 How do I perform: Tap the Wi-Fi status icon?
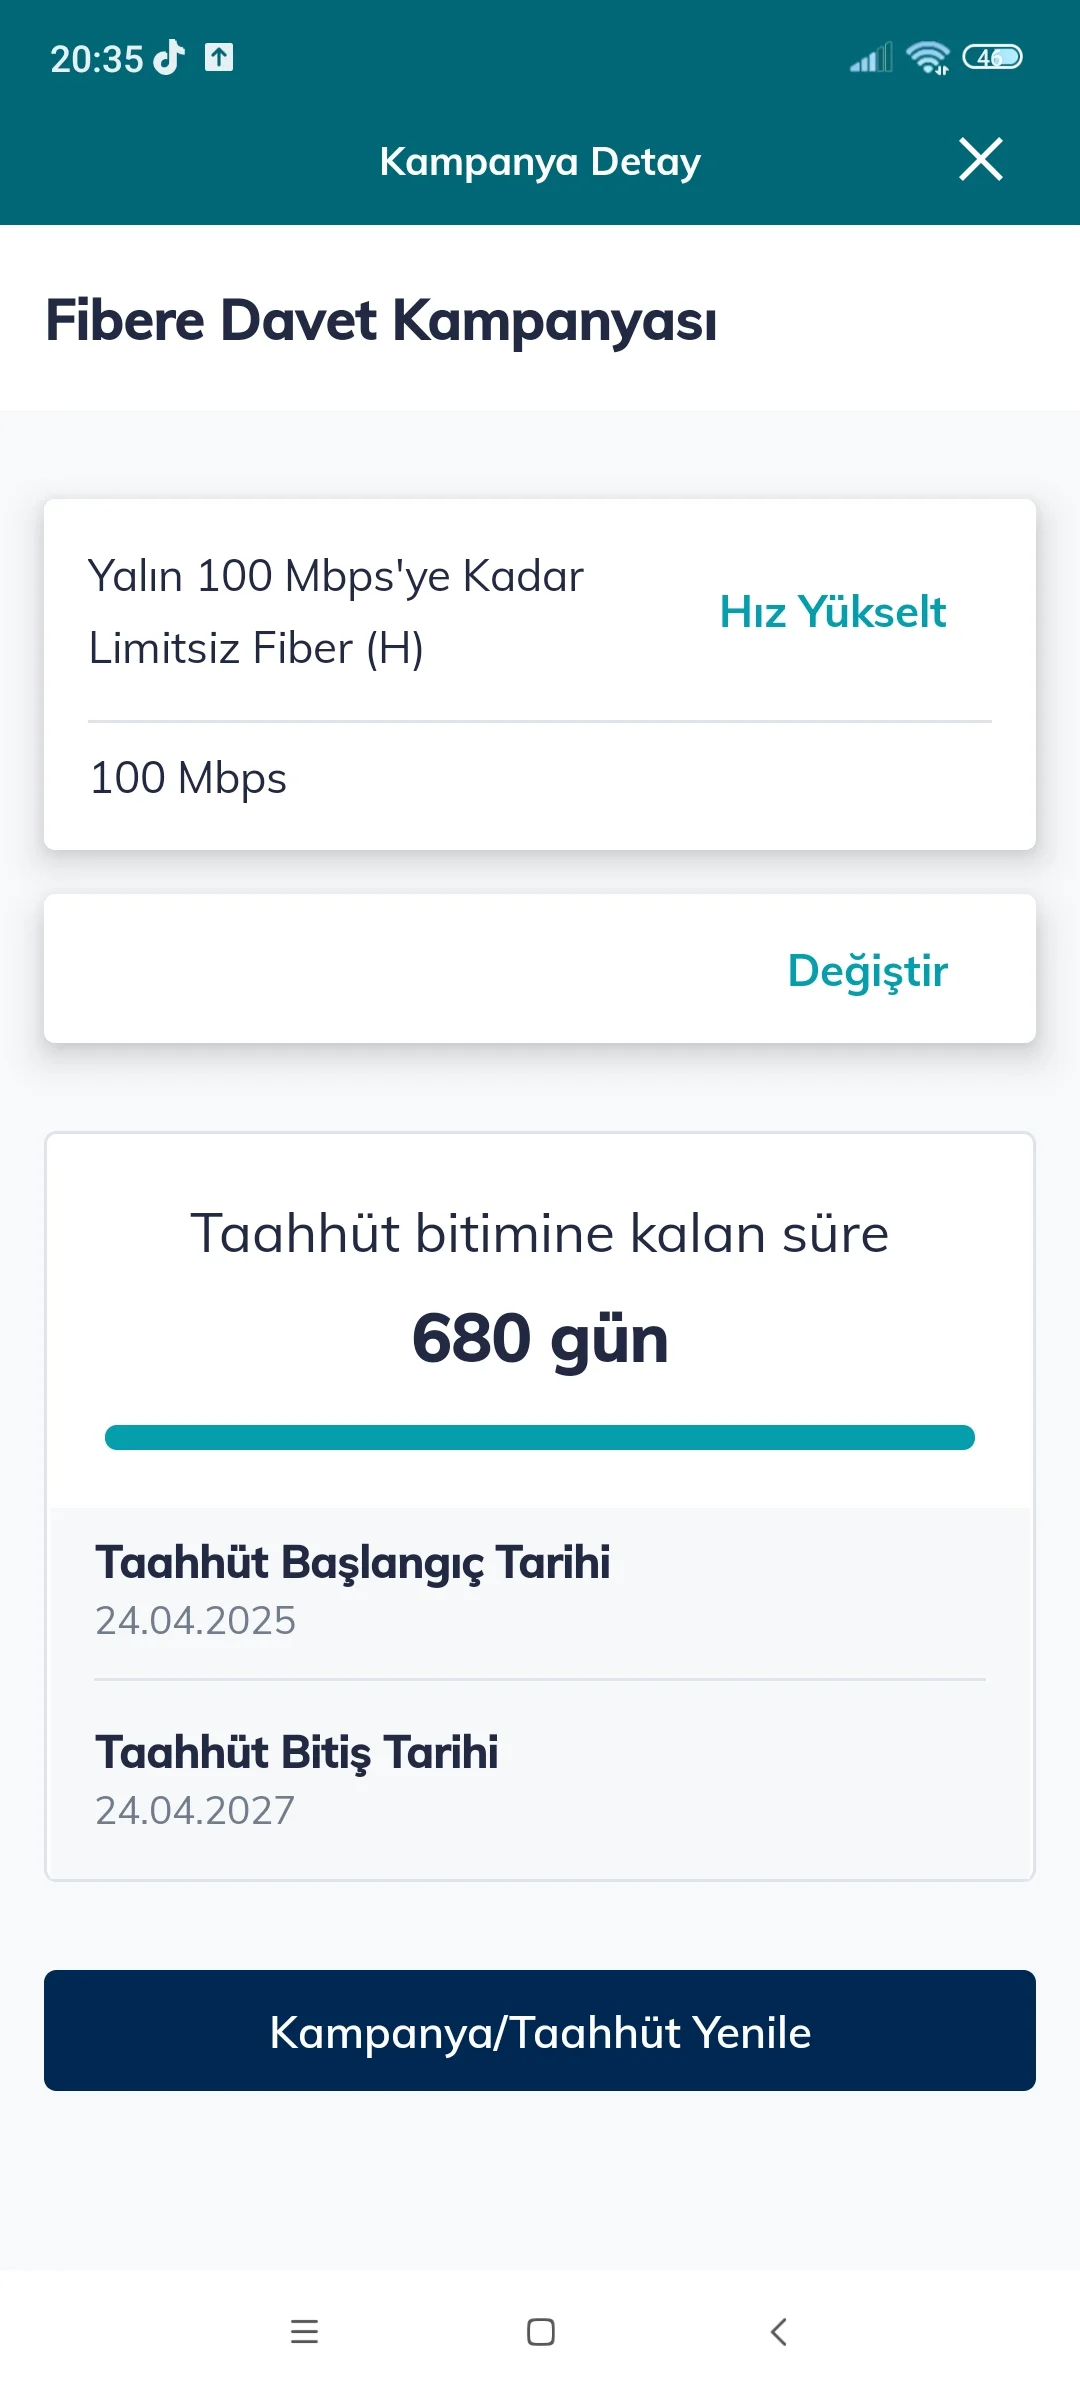pos(927,58)
